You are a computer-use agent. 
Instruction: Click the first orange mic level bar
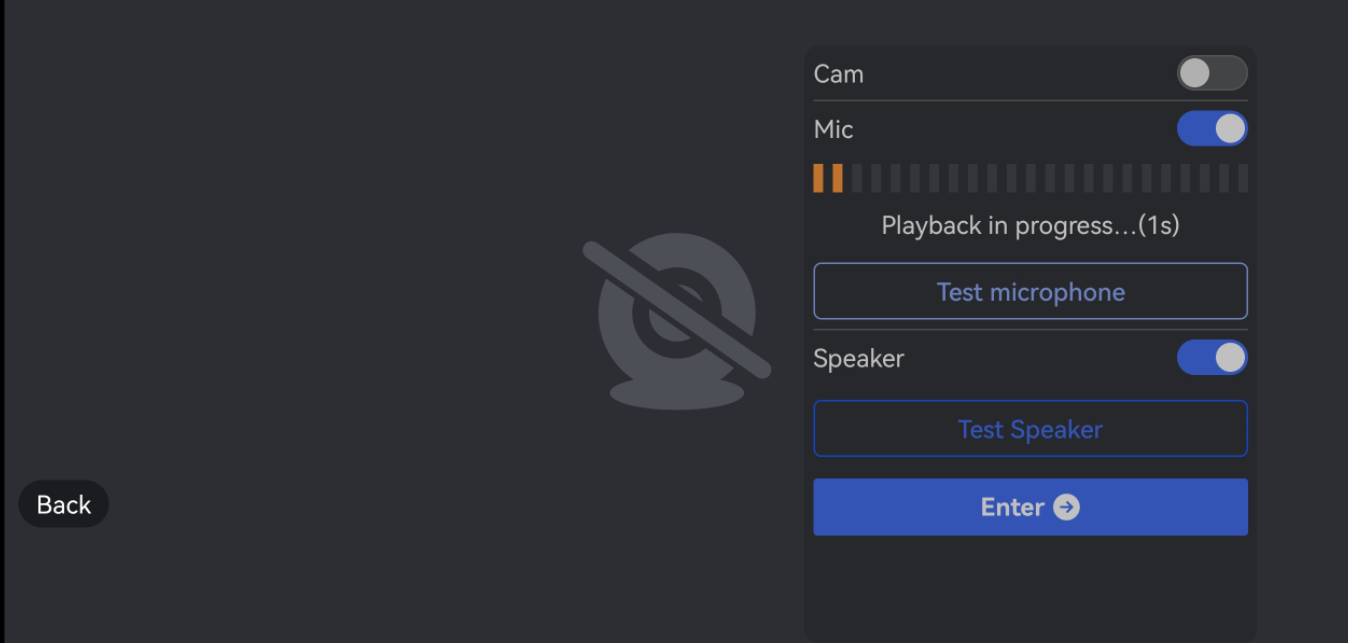pos(818,178)
